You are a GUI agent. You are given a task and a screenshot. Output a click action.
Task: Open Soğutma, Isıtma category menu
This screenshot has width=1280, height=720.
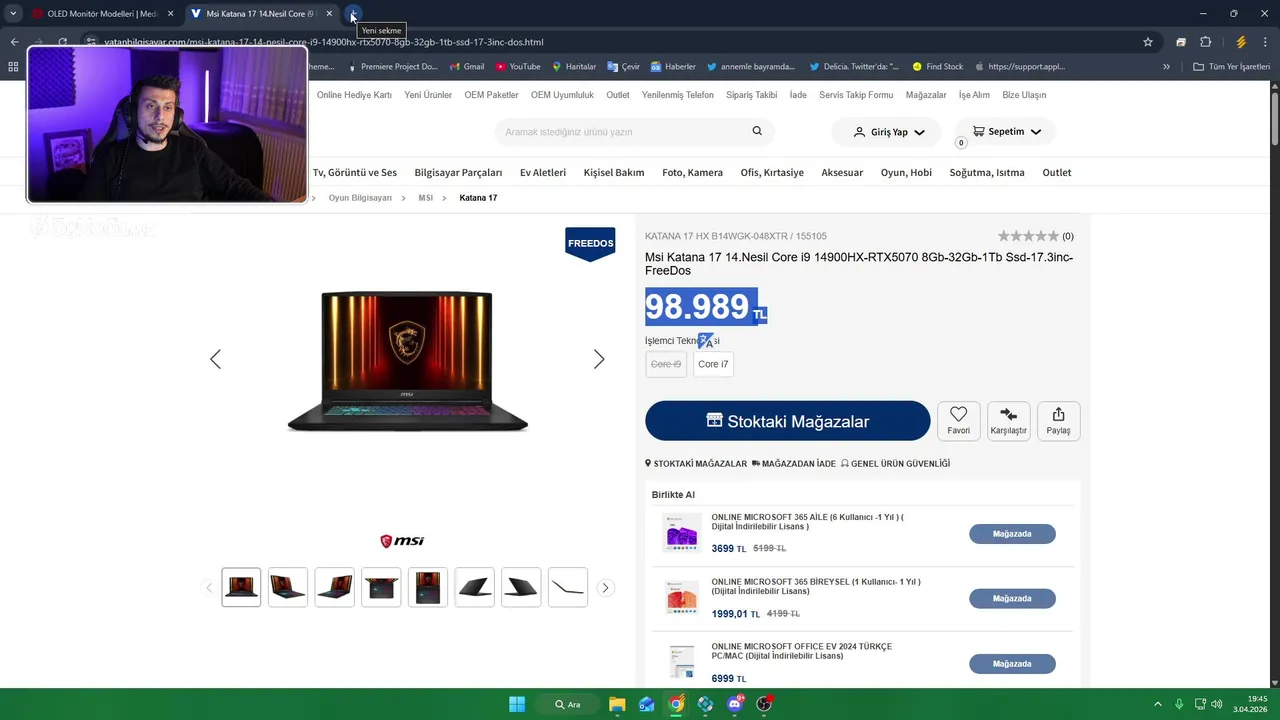pyautogui.click(x=987, y=173)
